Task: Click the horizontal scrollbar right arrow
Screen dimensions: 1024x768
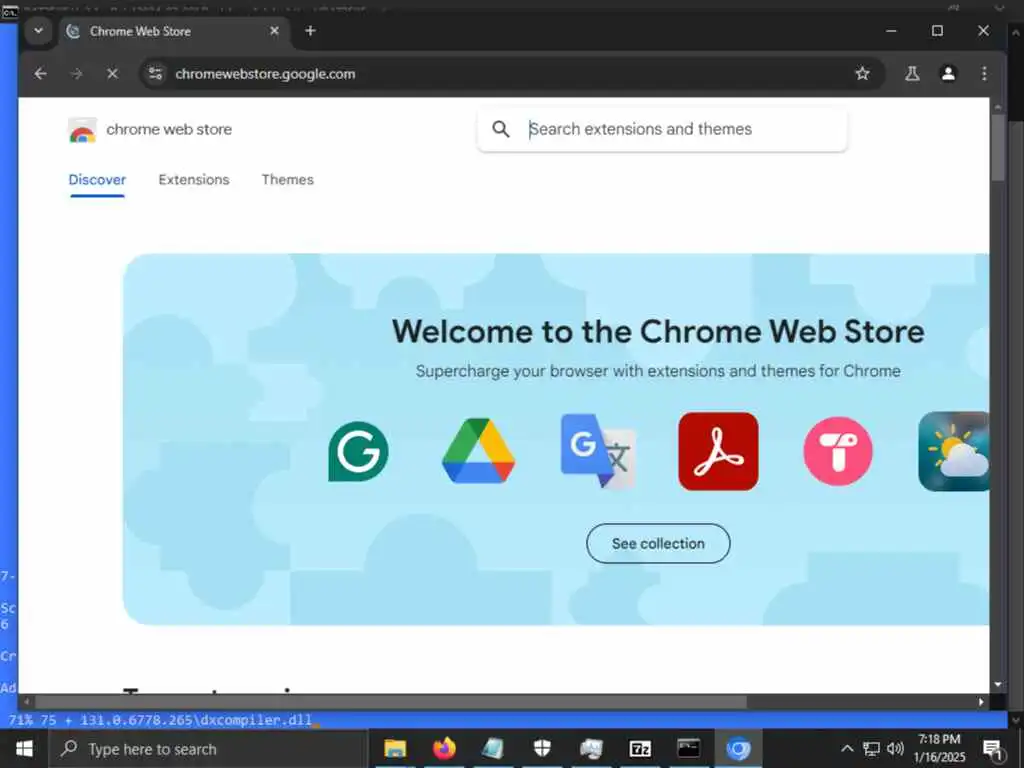Action: pyautogui.click(x=981, y=702)
